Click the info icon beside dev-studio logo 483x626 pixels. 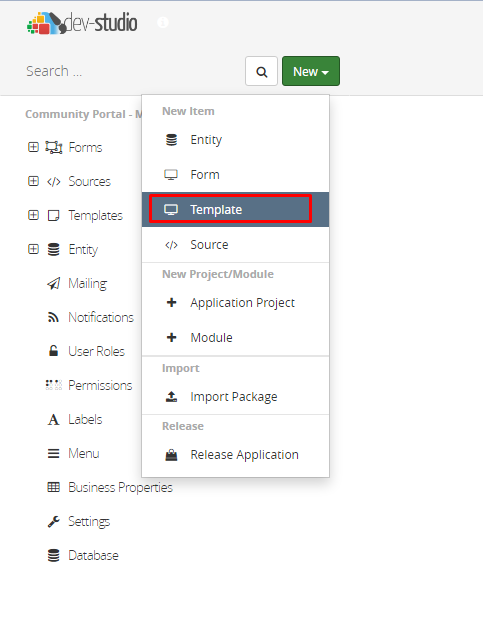coord(162,22)
